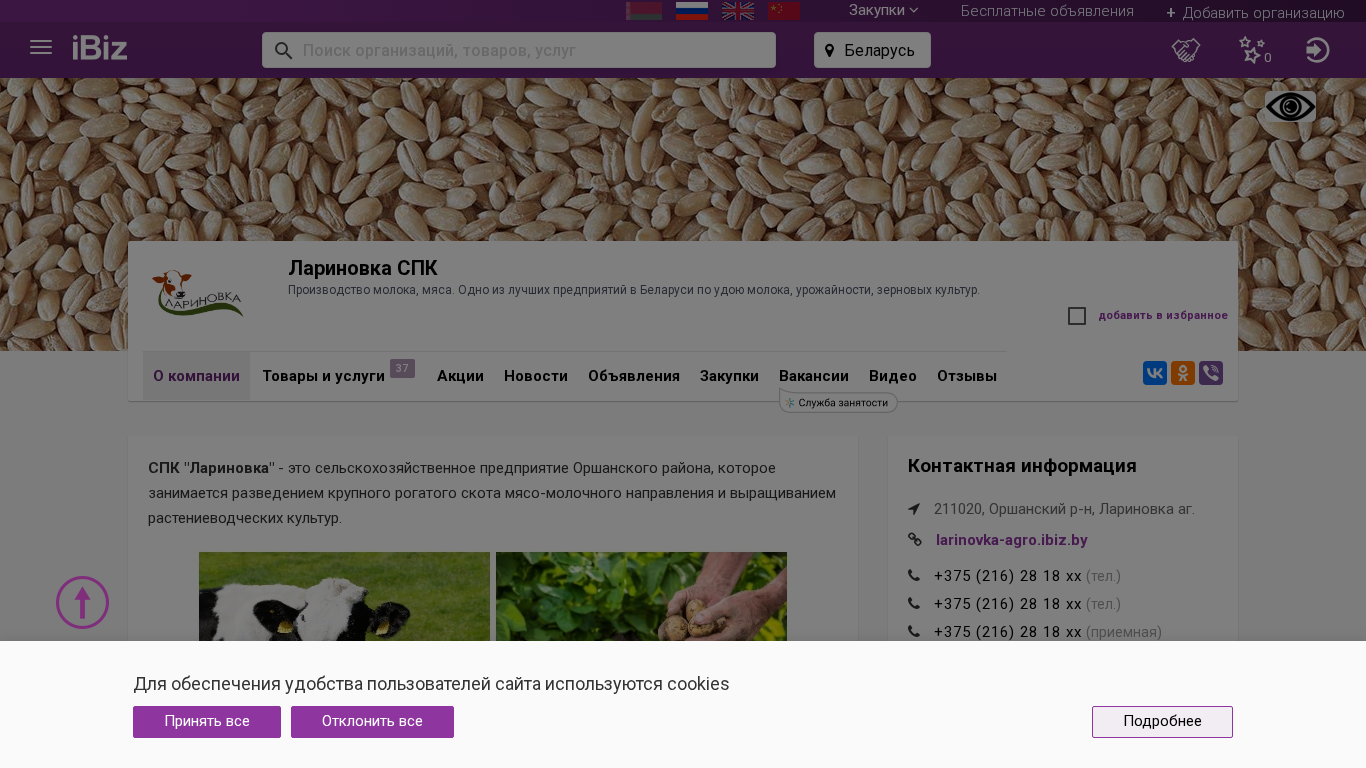
Task: Select the О компании tab
Action: click(196, 376)
